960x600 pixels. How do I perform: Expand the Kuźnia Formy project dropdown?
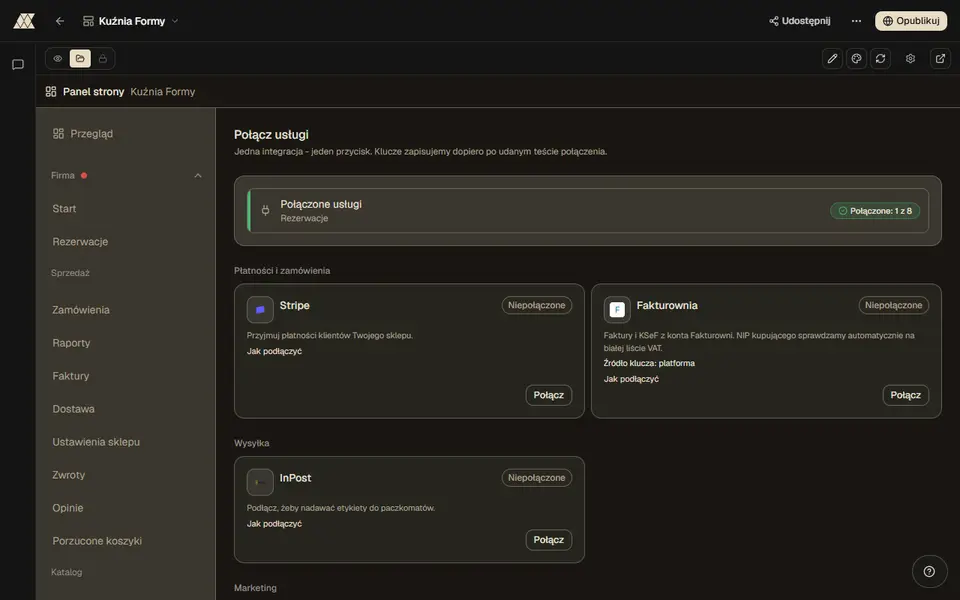coord(130,21)
